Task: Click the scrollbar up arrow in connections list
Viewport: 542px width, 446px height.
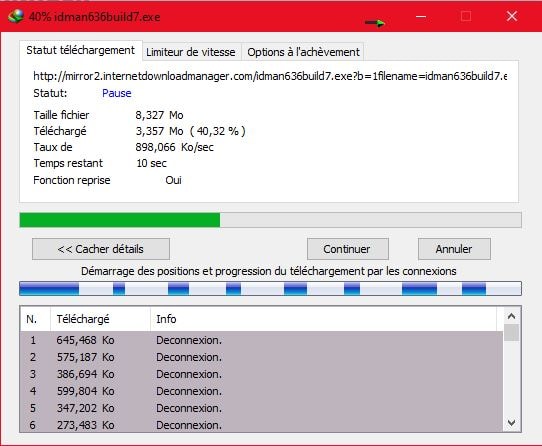Action: [512, 316]
